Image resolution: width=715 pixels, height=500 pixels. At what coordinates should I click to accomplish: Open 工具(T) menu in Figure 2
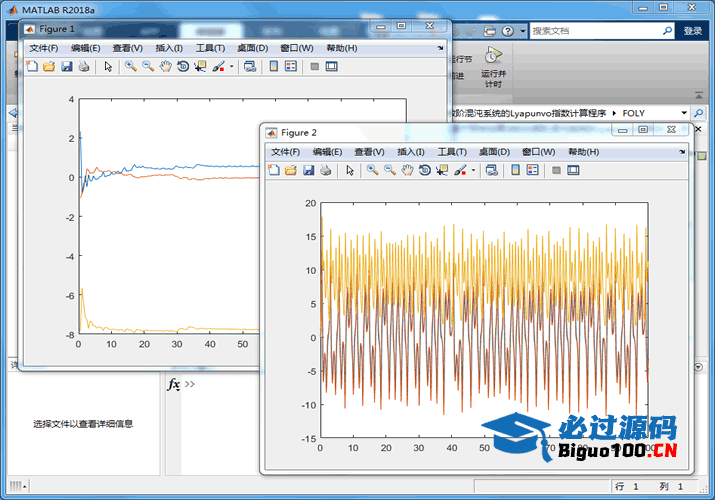(452, 152)
